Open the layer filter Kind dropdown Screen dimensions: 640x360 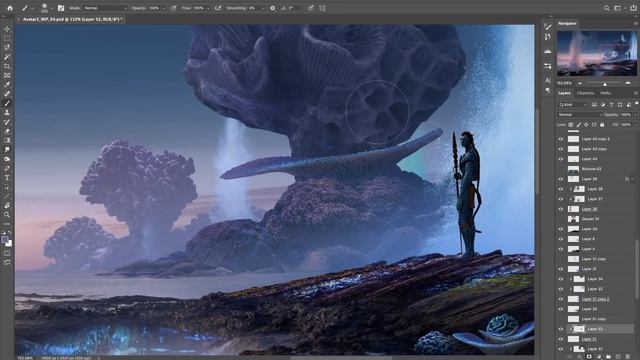pos(573,105)
